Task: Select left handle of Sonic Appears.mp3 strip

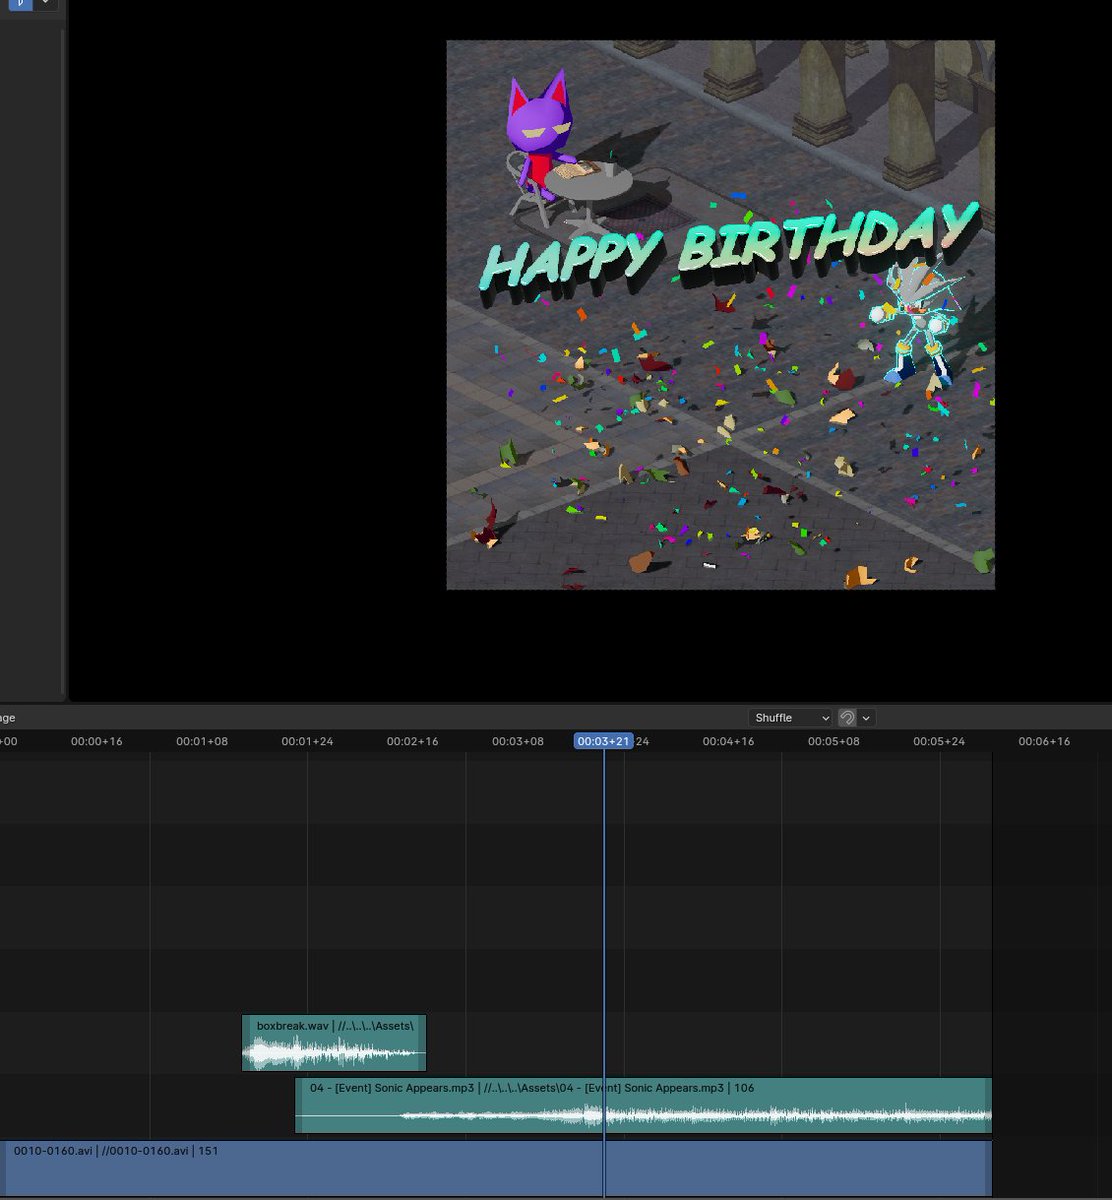Action: [299, 1105]
